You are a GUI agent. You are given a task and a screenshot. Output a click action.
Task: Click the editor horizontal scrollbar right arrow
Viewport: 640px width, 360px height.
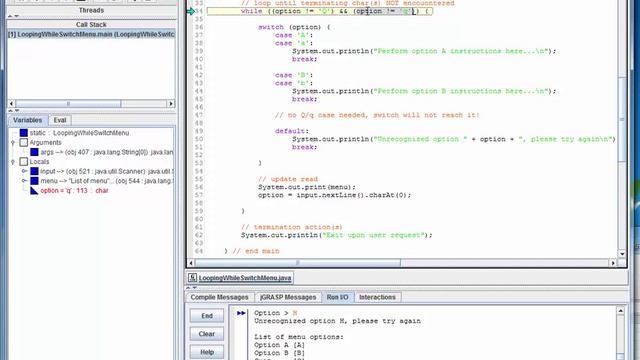coord(613,263)
